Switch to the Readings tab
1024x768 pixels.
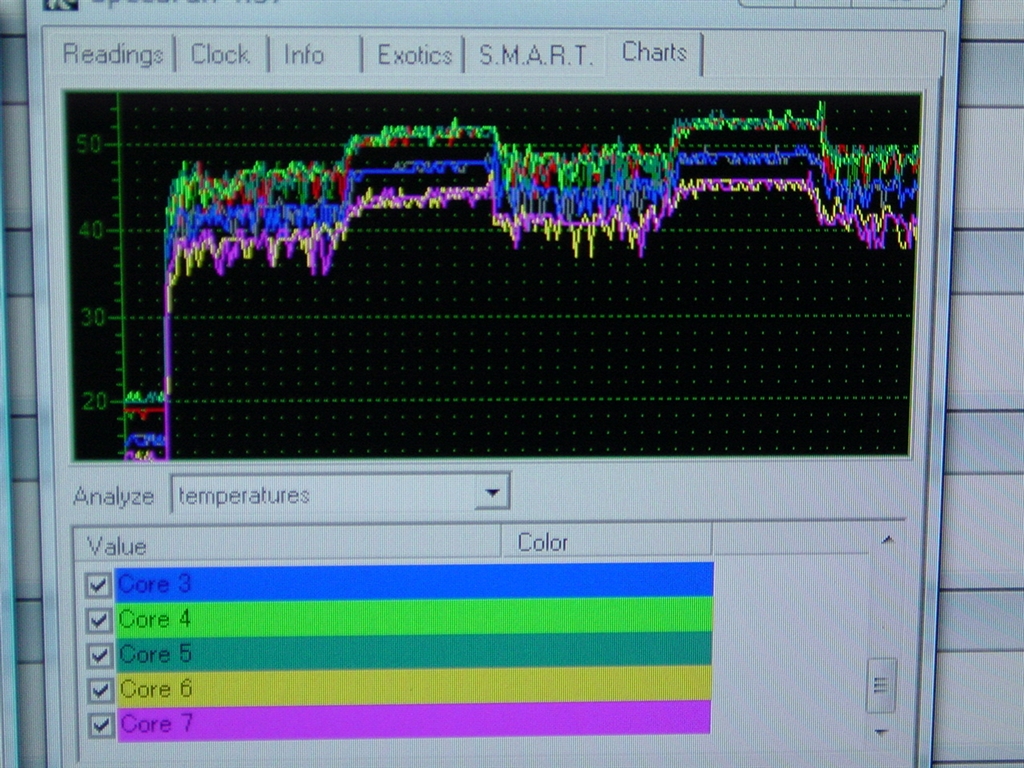tap(112, 54)
